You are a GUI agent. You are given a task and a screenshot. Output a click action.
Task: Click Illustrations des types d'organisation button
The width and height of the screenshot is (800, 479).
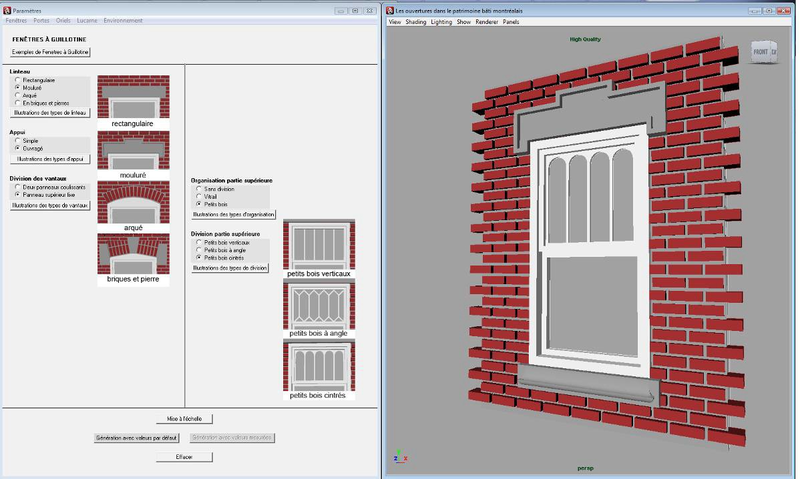233,215
